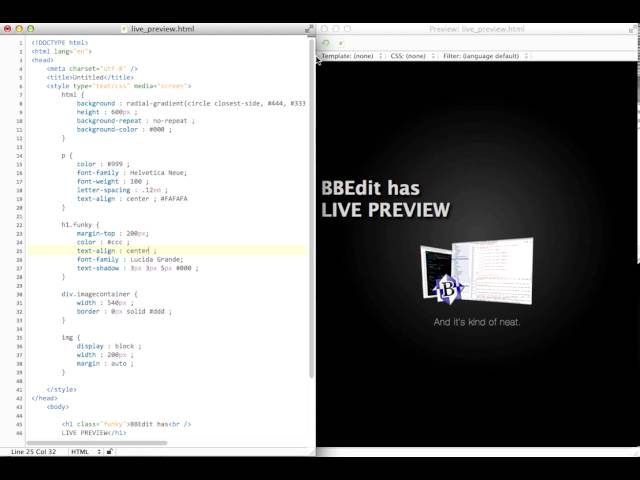640x480 pixels.
Task: Click the '#FAFAFA' text on line 19
Action: 174,199
